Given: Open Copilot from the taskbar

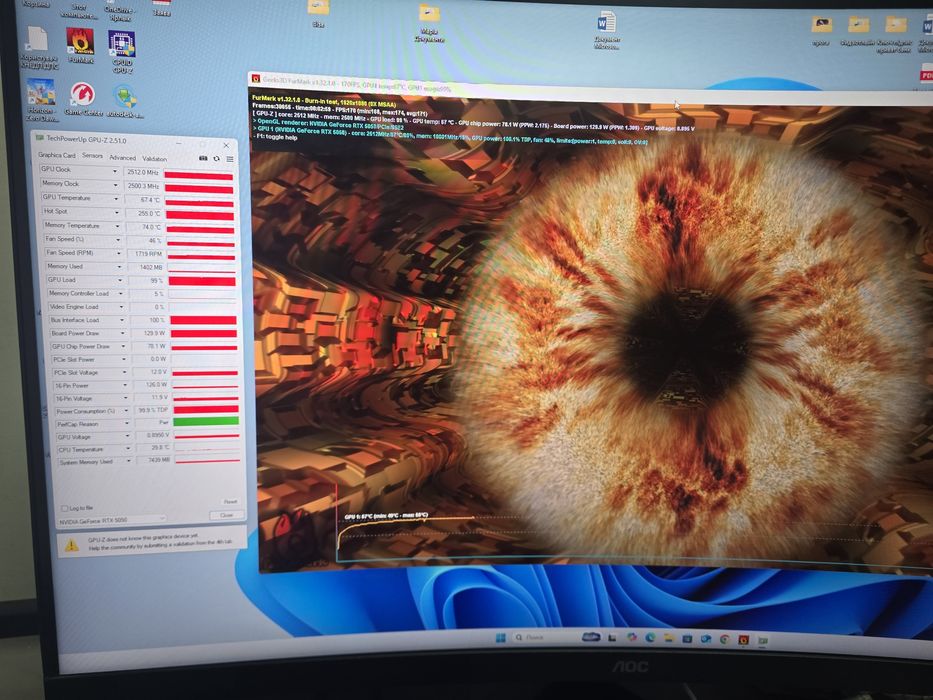Looking at the screenshot, I should 631,637.
